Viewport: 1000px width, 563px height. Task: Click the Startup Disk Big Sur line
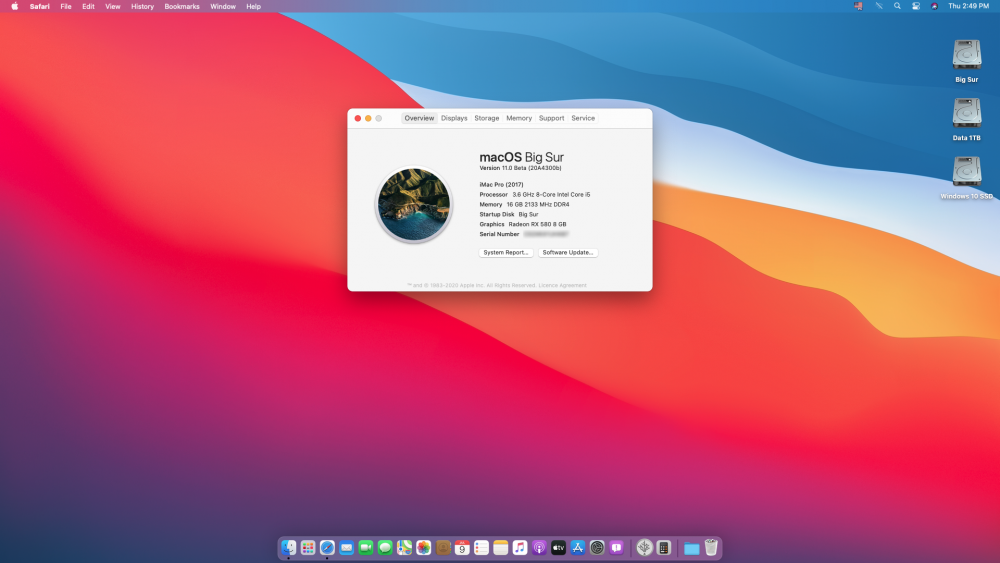(x=508, y=214)
